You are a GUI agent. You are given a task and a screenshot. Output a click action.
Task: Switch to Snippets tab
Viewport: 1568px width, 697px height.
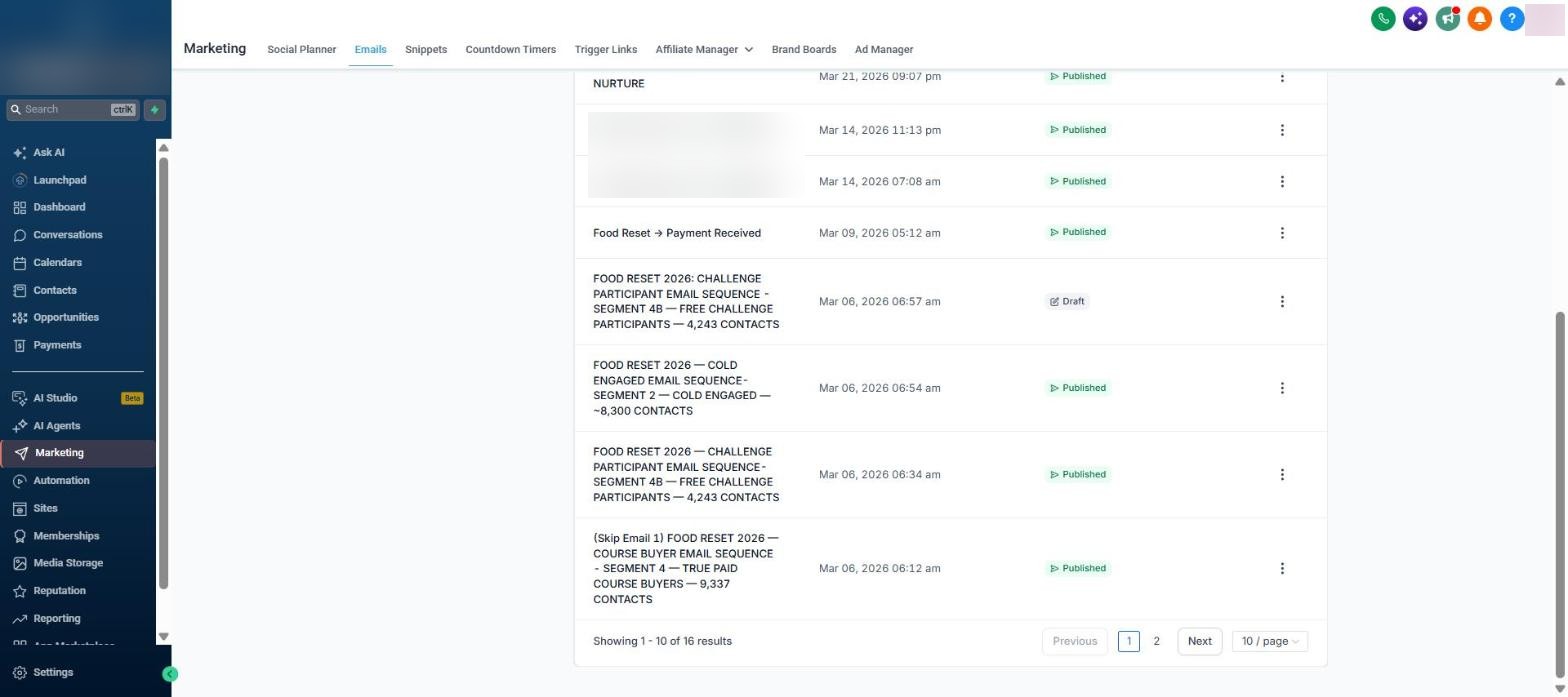click(x=426, y=49)
